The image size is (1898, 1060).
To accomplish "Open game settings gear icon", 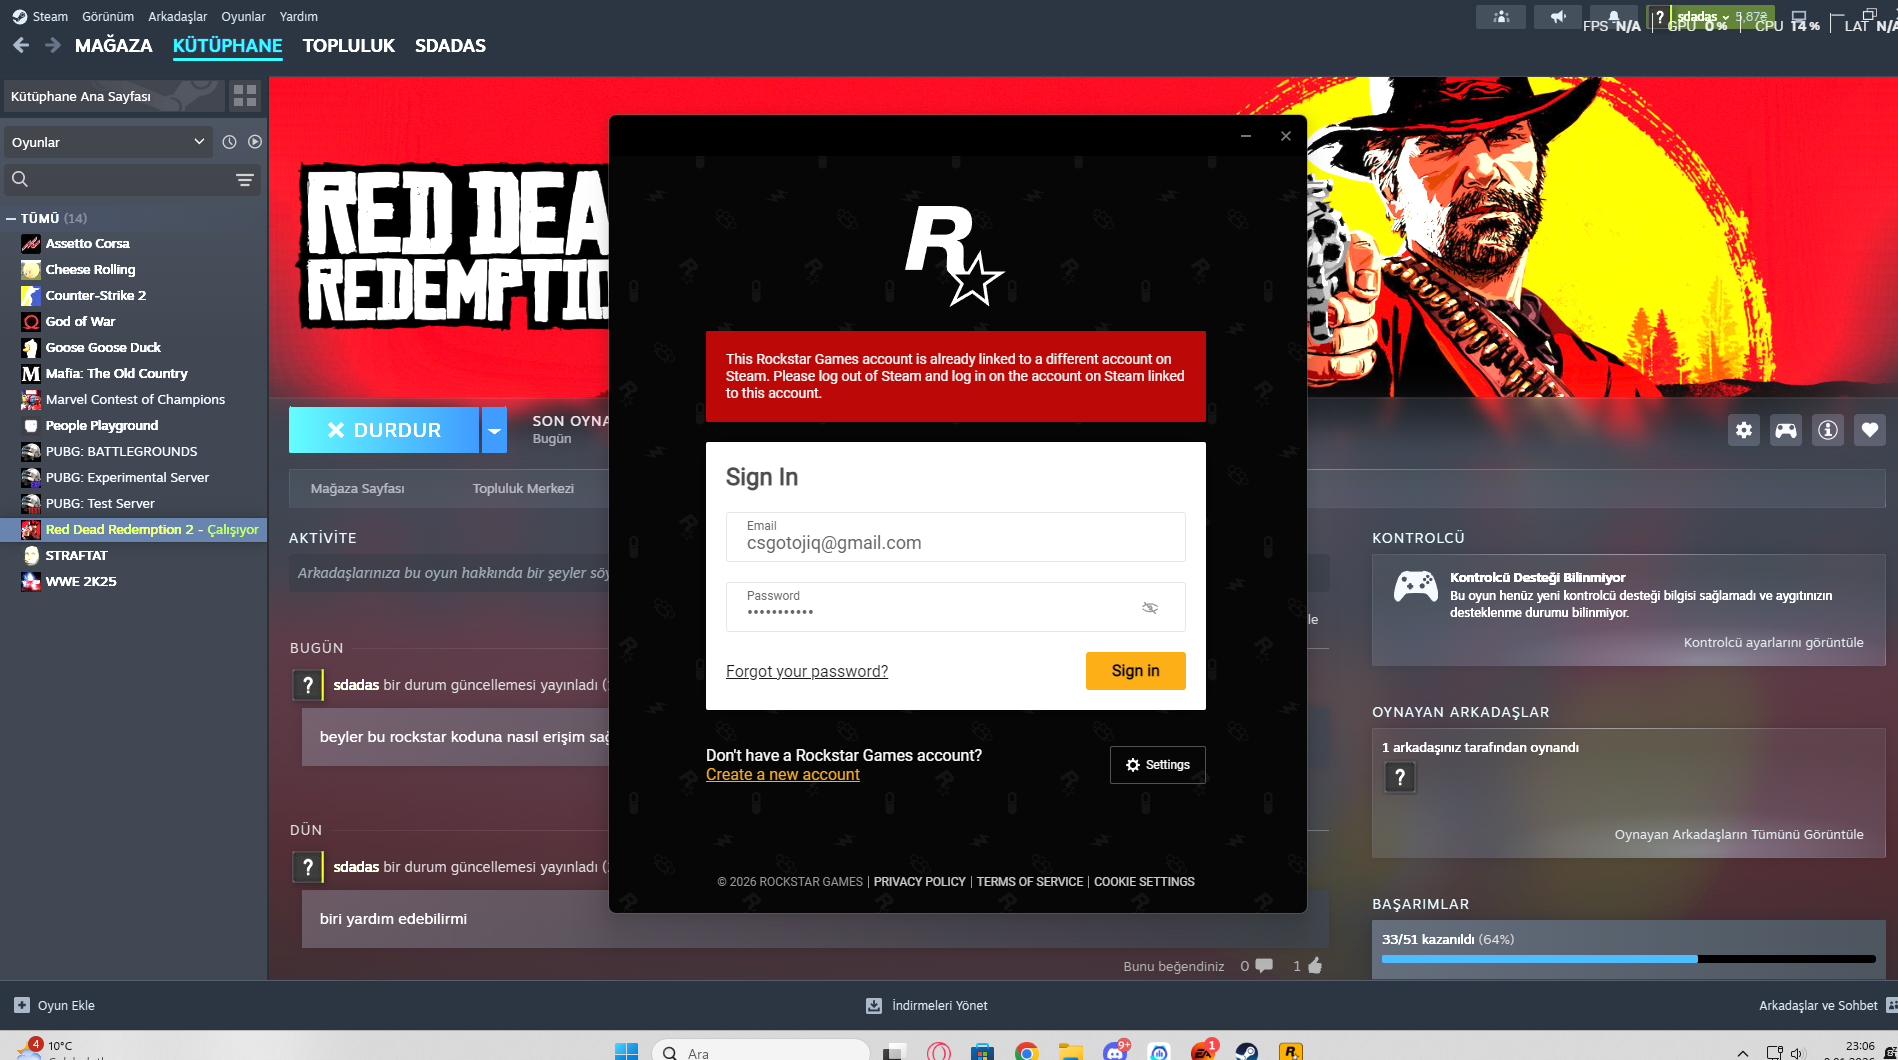I will tap(1744, 430).
